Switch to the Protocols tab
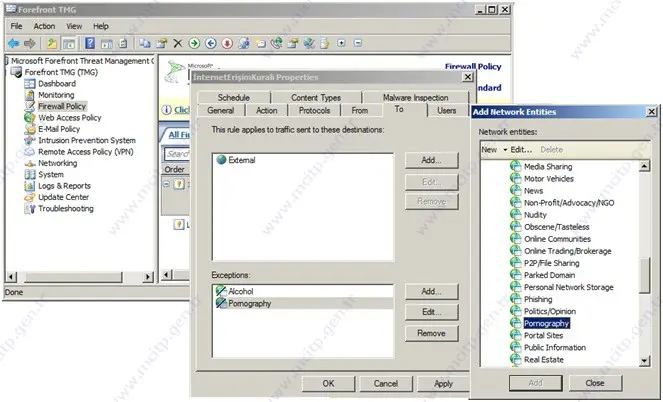Image resolution: width=663 pixels, height=402 pixels. point(314,111)
